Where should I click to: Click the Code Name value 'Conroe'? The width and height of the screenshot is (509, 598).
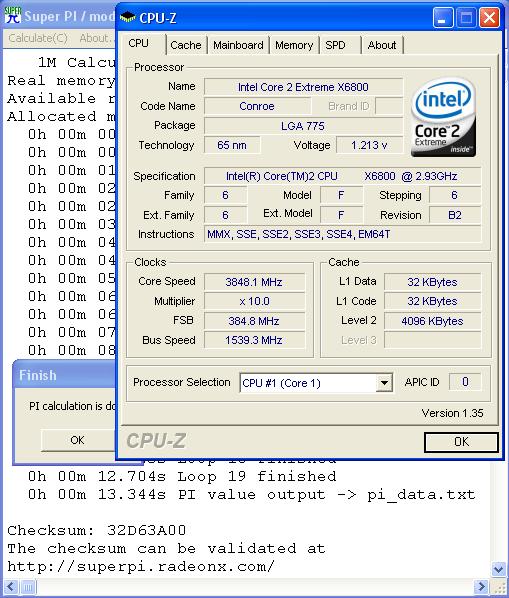(x=257, y=106)
